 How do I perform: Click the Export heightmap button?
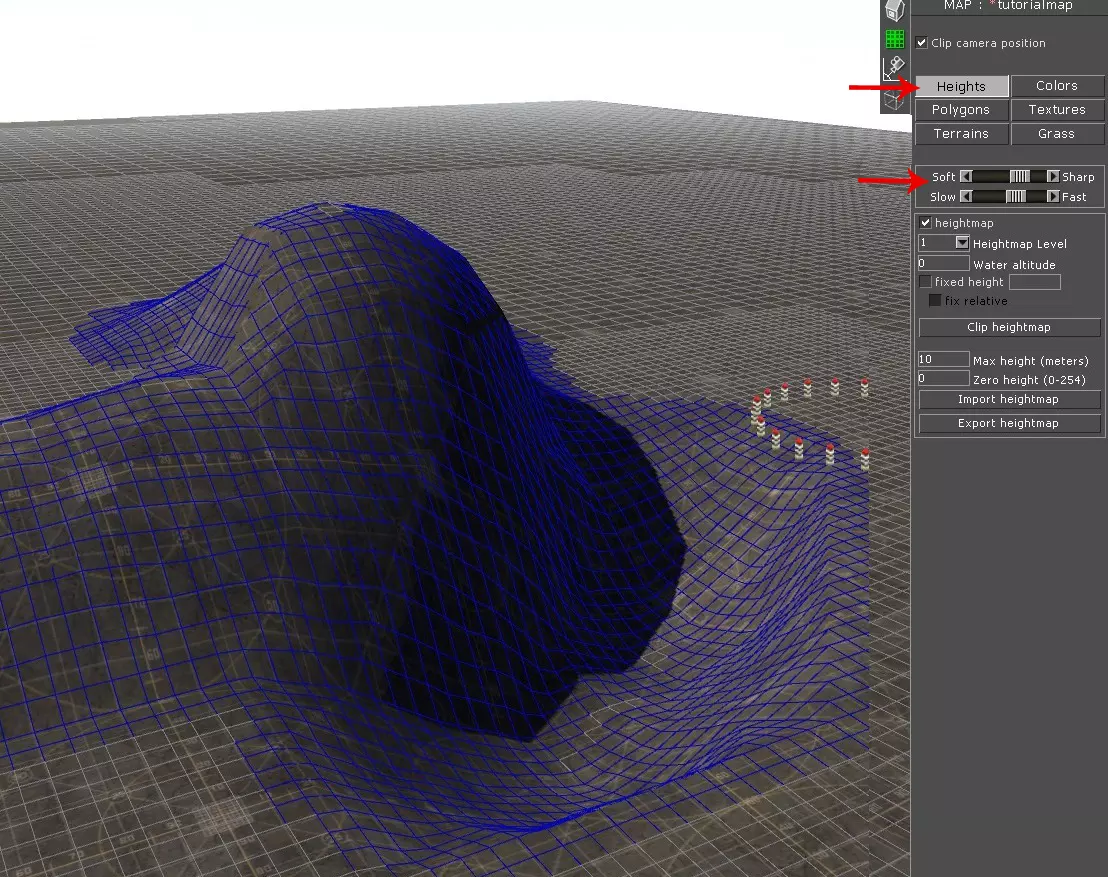click(x=1009, y=424)
